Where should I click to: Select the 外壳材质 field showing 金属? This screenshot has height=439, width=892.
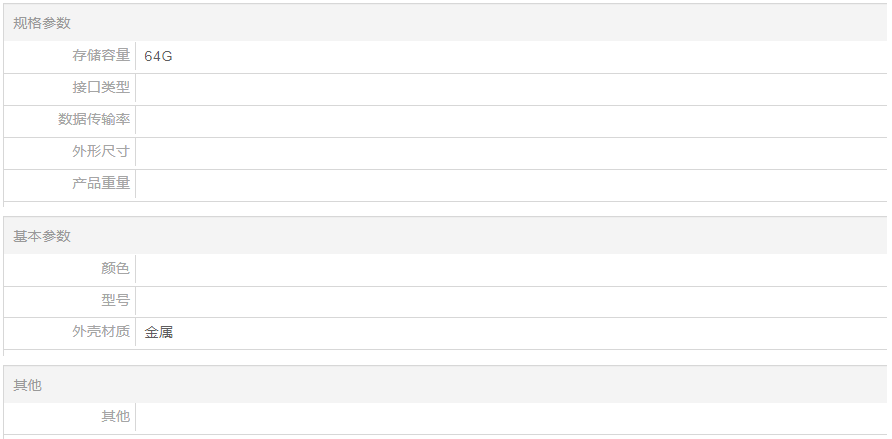pyautogui.click(x=510, y=332)
